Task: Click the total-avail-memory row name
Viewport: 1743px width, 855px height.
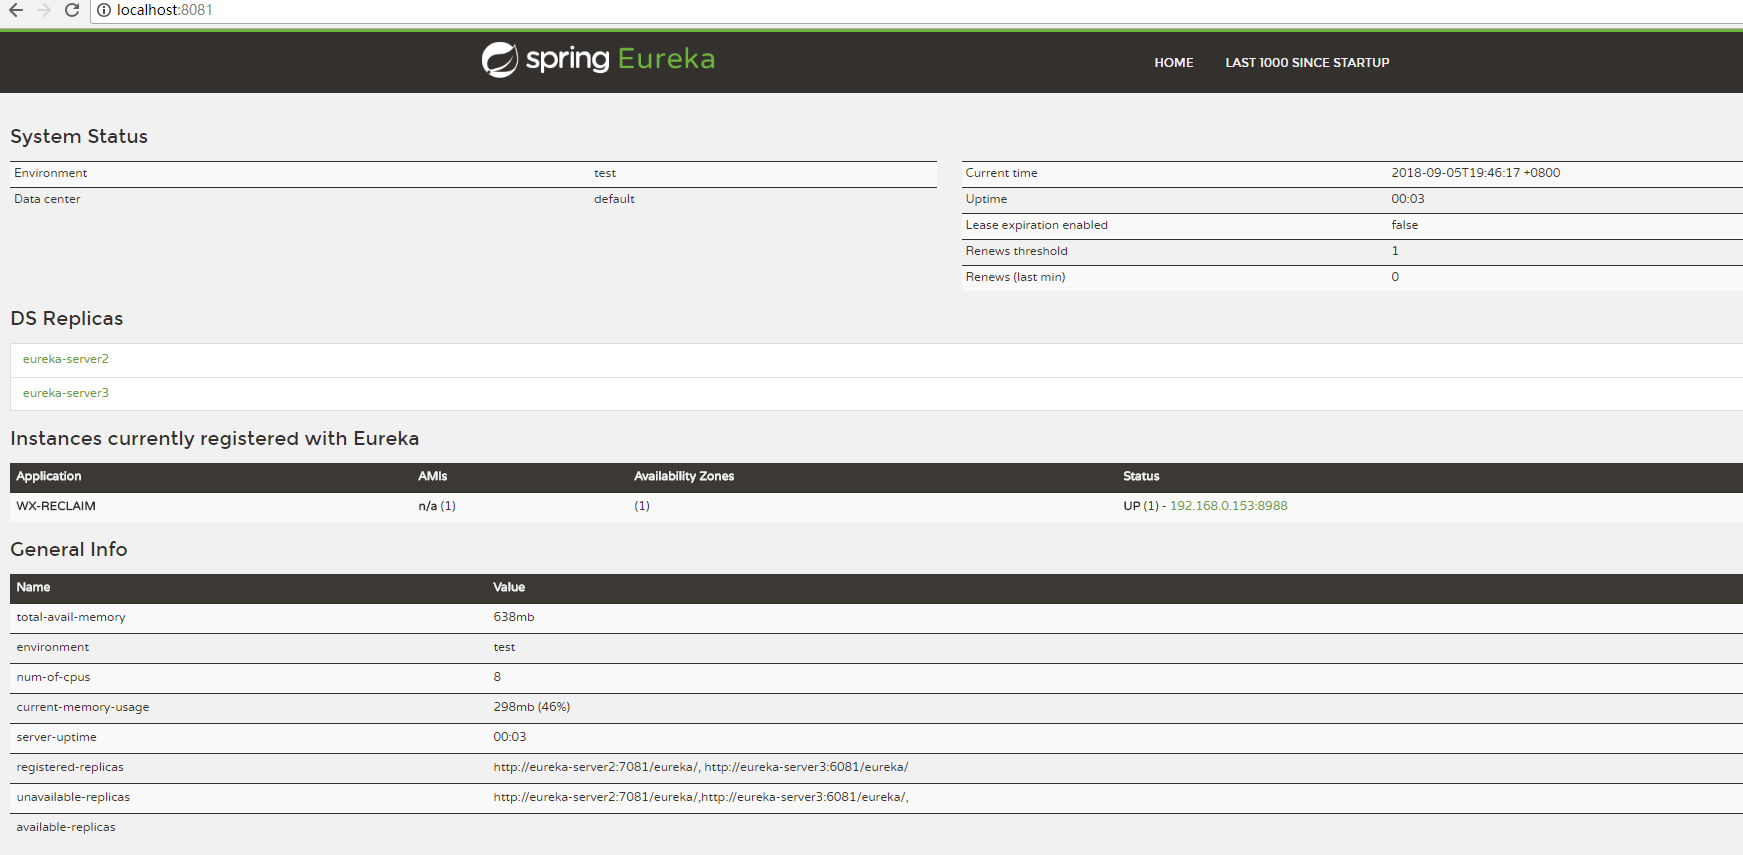Action: coord(71,617)
